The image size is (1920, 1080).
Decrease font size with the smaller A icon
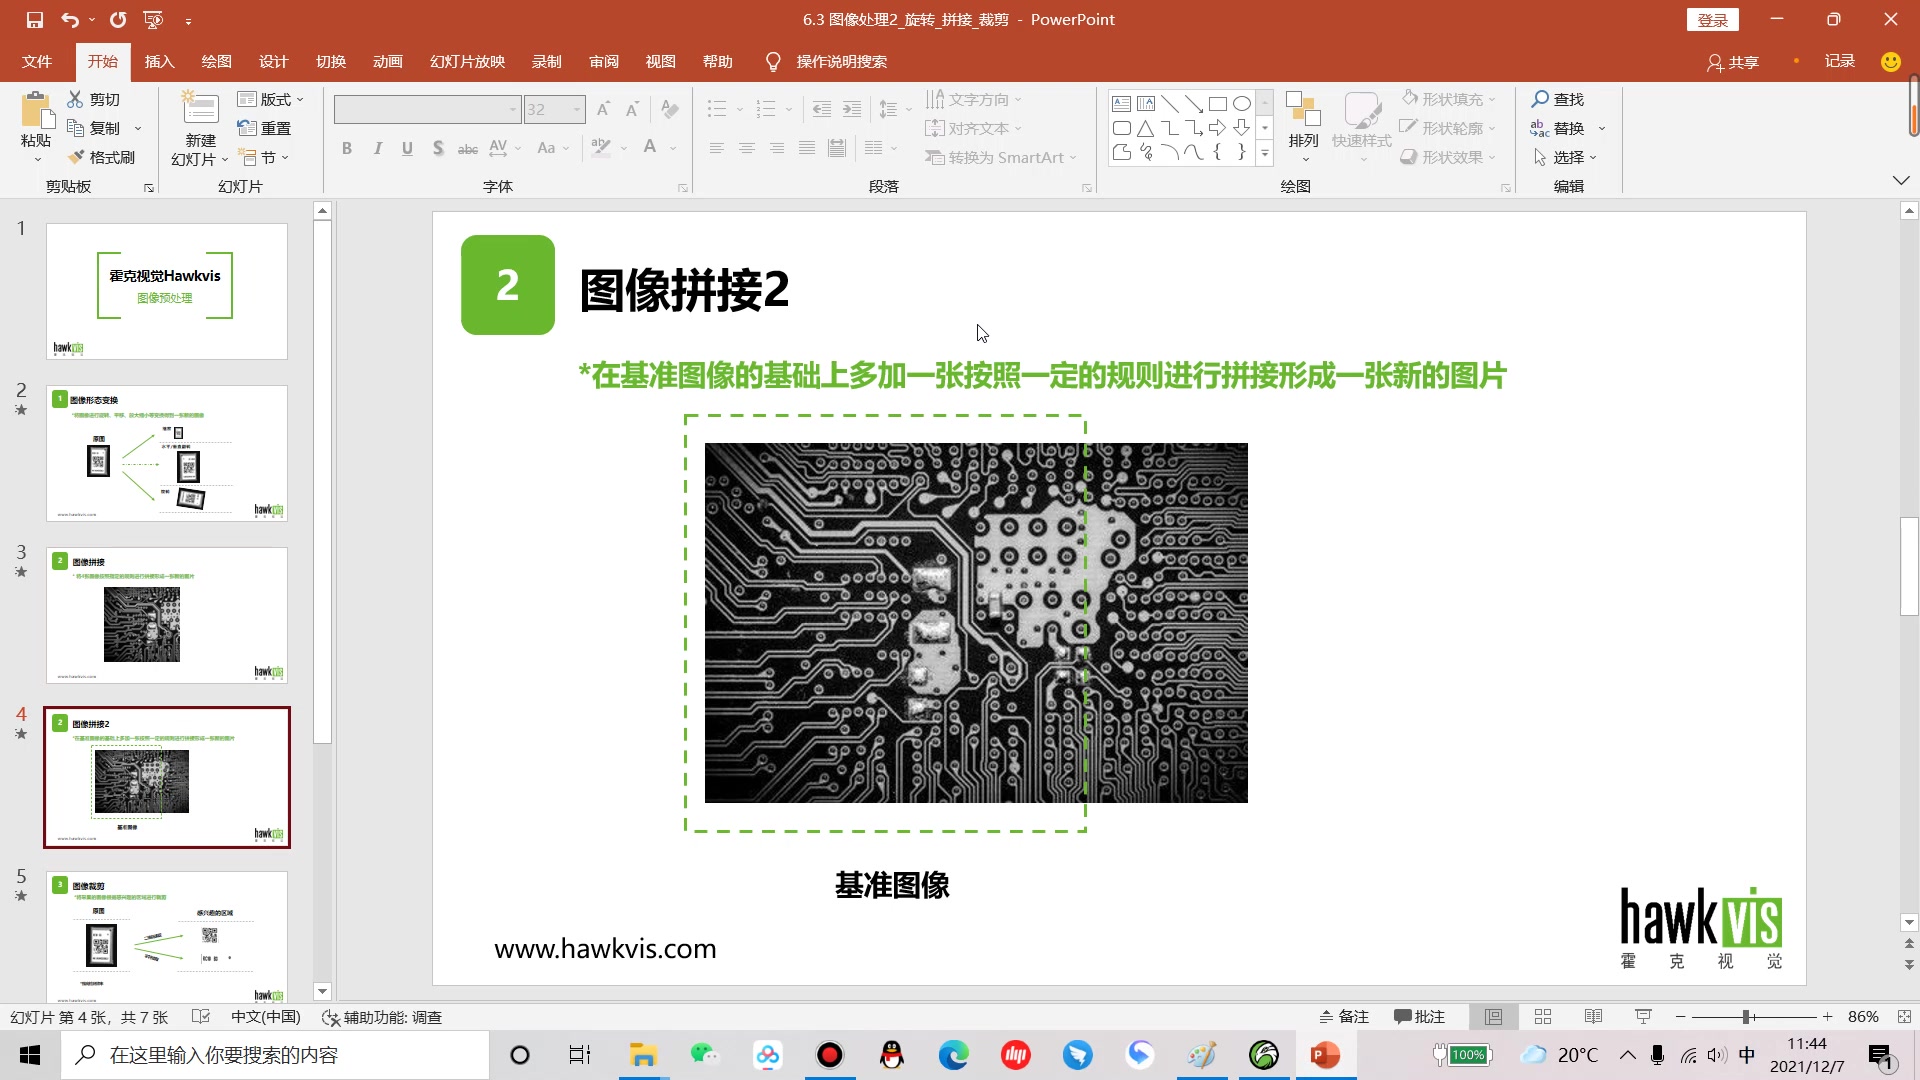coord(632,109)
